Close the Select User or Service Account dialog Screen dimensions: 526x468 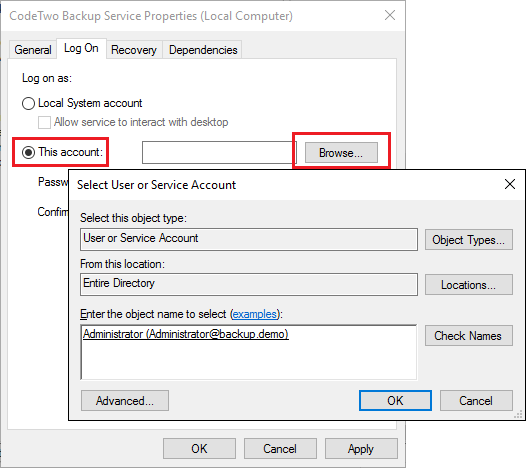tap(510, 184)
